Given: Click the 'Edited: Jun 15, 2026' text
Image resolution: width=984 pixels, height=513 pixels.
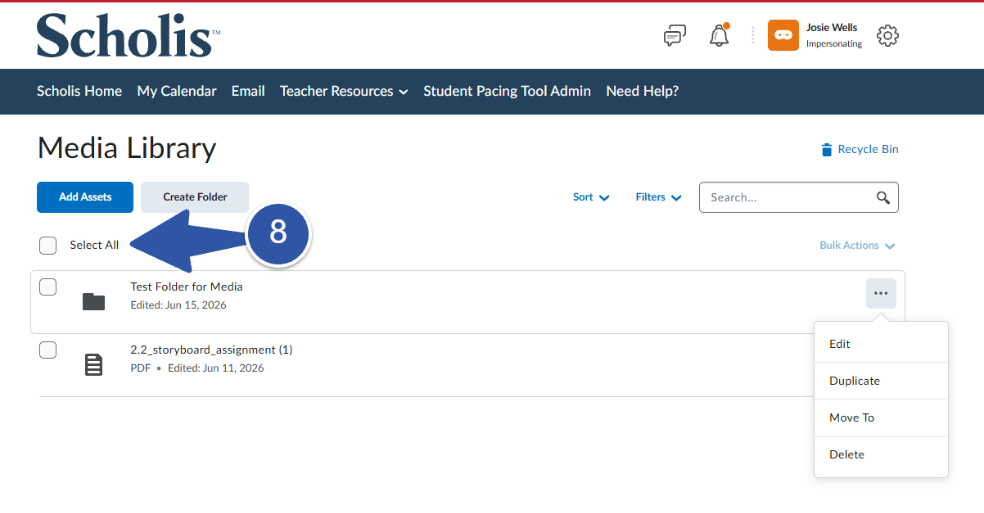Looking at the screenshot, I should [x=178, y=305].
